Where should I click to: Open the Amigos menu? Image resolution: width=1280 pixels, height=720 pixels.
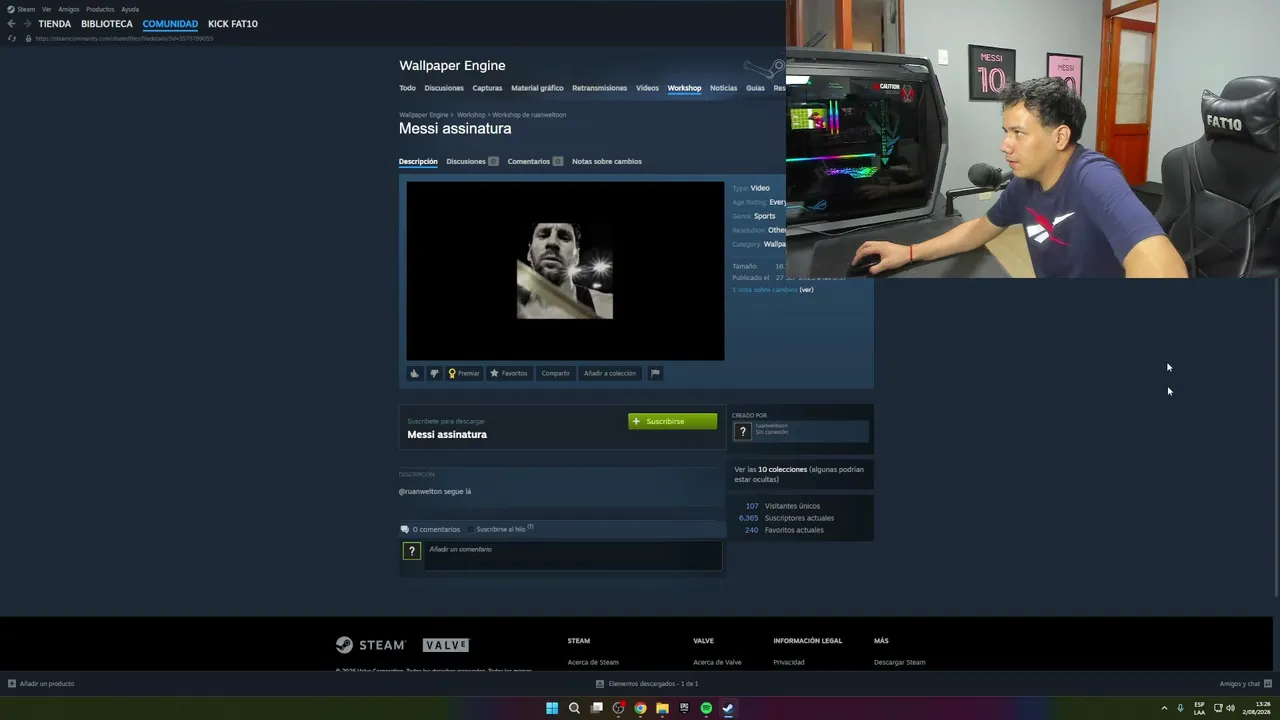[x=69, y=9]
